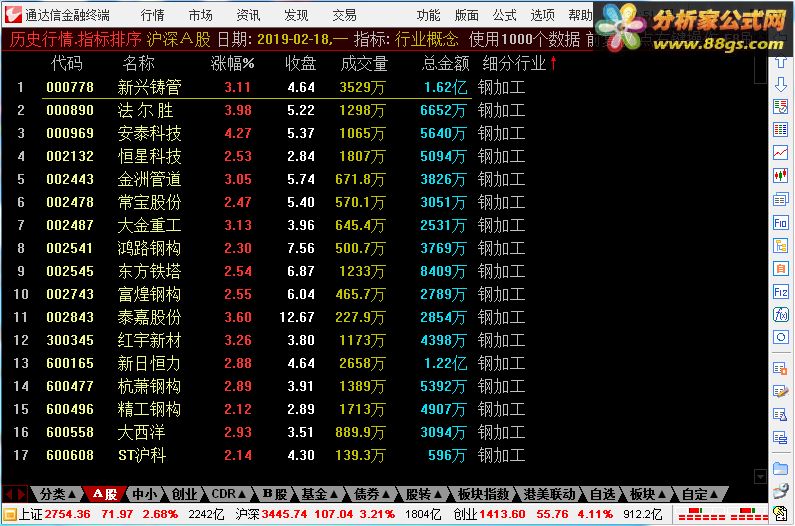
Task: Open the blue folder sidebar icon
Action: pyautogui.click(x=780, y=468)
